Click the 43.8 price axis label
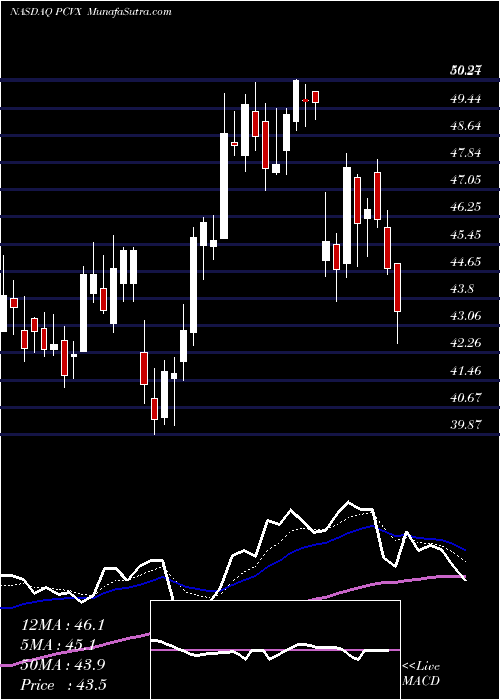The height and width of the screenshot is (700, 500). (462, 289)
